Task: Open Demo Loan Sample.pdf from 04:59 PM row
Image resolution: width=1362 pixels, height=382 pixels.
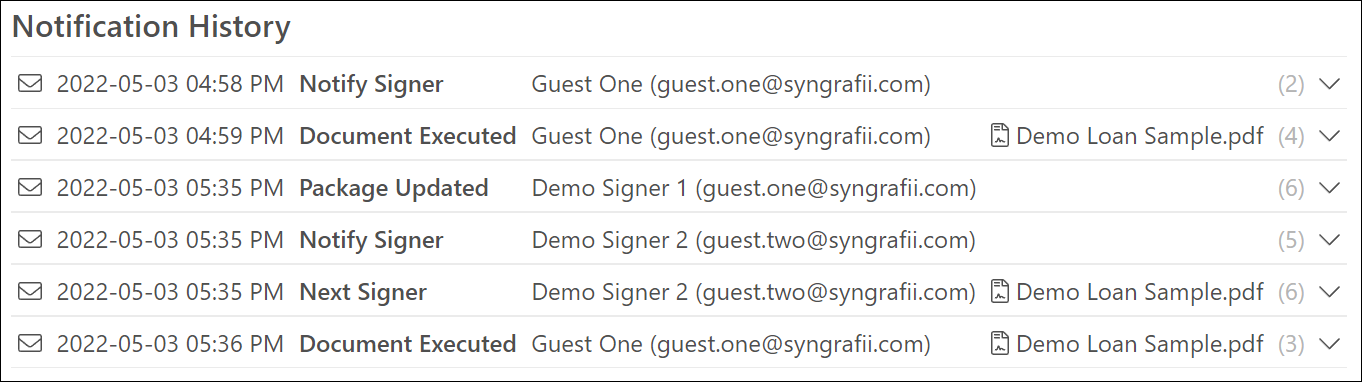Action: tap(1139, 136)
